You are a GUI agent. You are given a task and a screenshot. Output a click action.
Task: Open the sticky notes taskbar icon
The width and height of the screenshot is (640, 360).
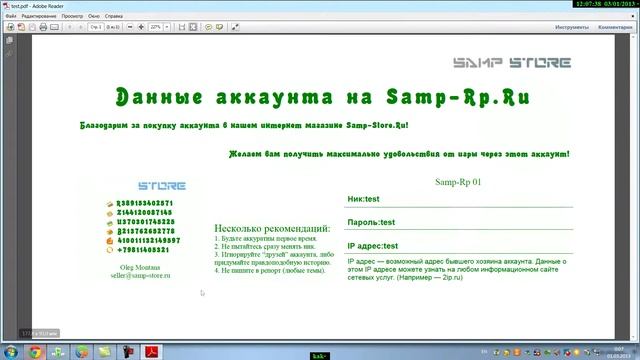click(x=104, y=351)
